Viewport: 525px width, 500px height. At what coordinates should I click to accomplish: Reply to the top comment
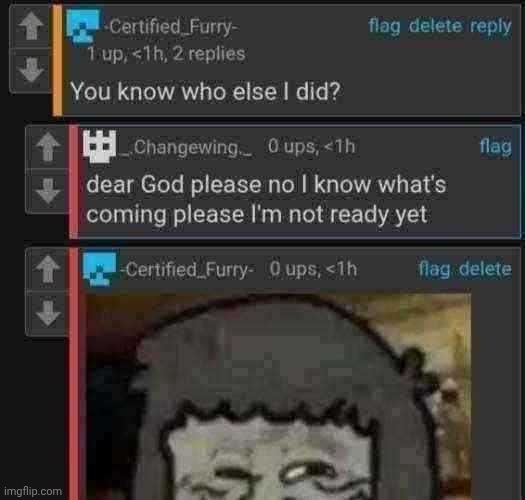[x=491, y=26]
